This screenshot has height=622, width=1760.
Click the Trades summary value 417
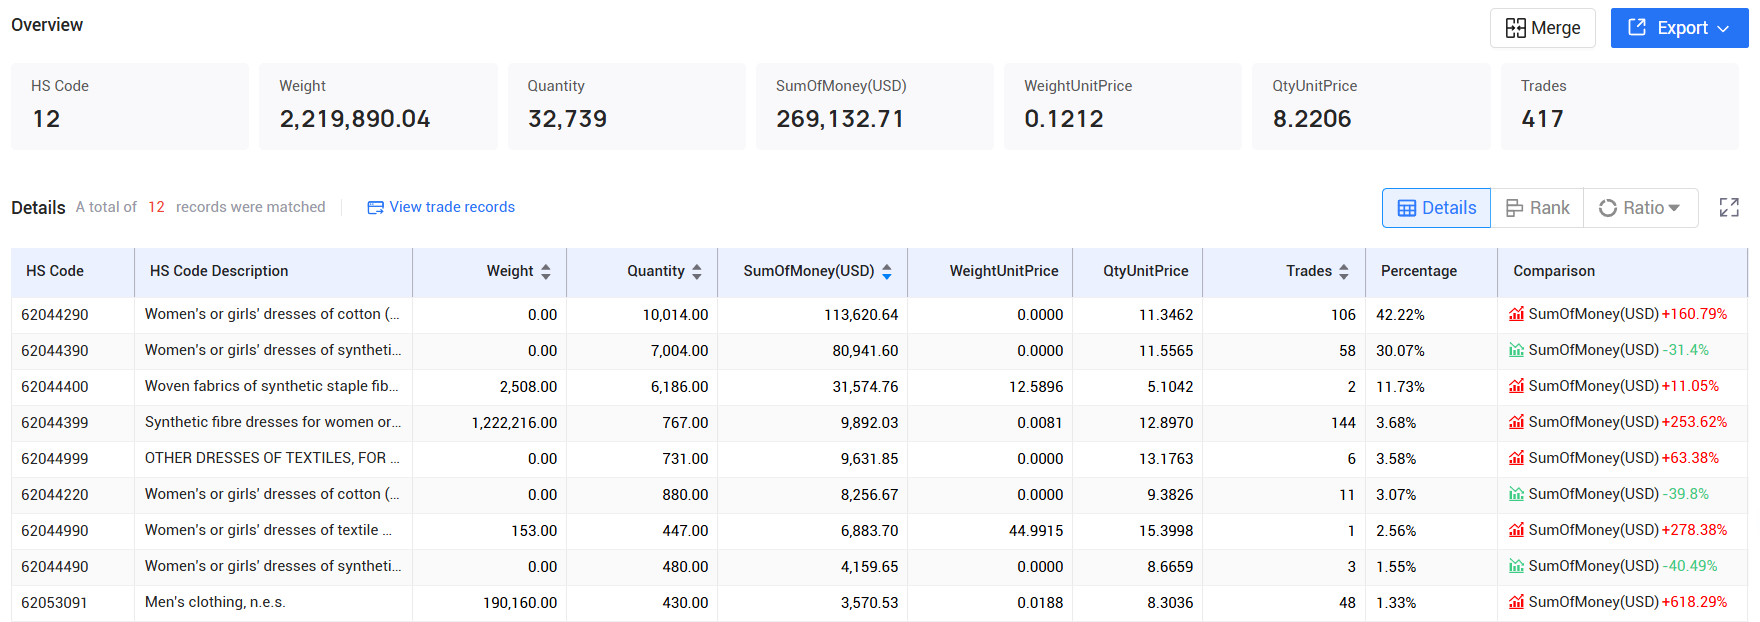click(1542, 119)
